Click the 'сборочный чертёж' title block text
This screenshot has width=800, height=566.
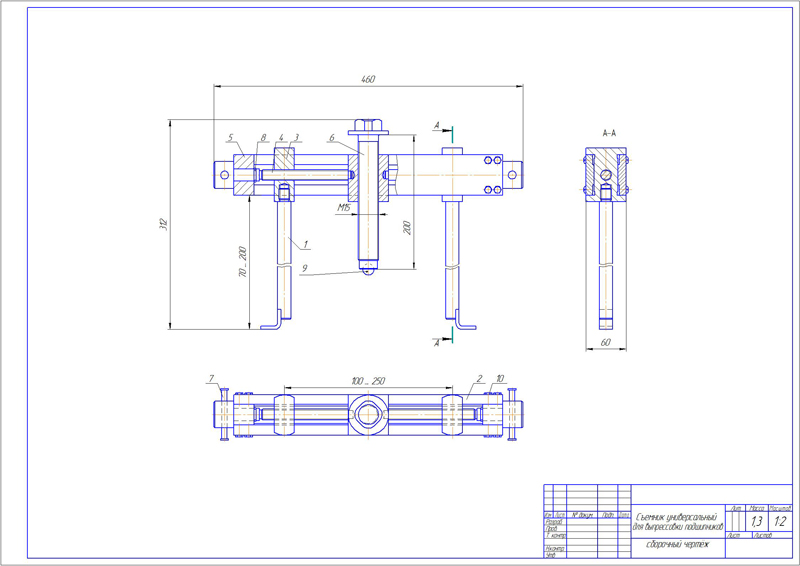(x=678, y=544)
